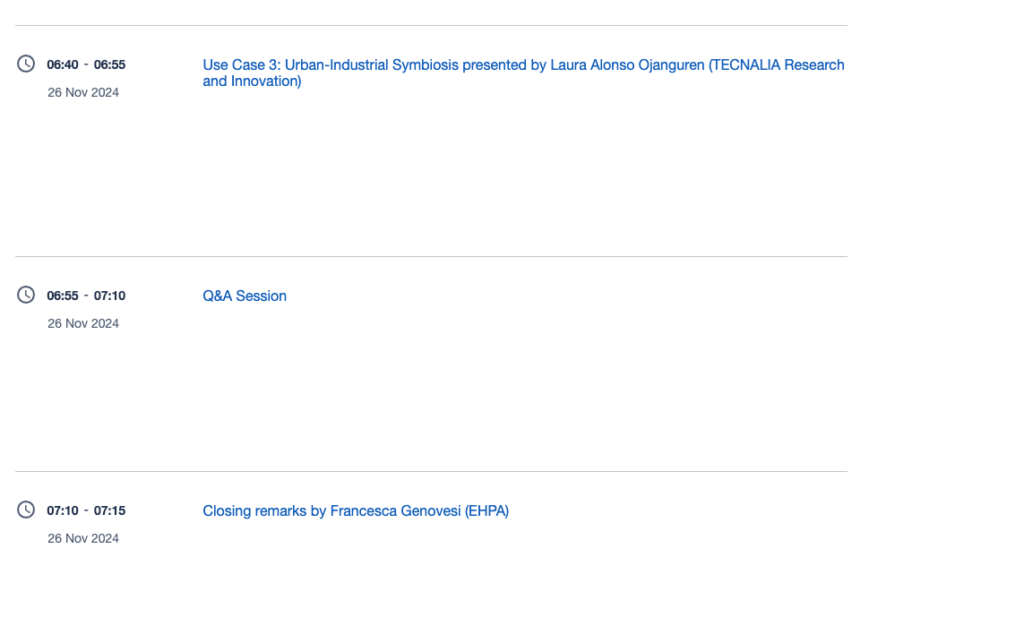The height and width of the screenshot is (643, 1024).
Task: Click the '(EHPA)' text in Closing remarks link
Action: tap(487, 511)
